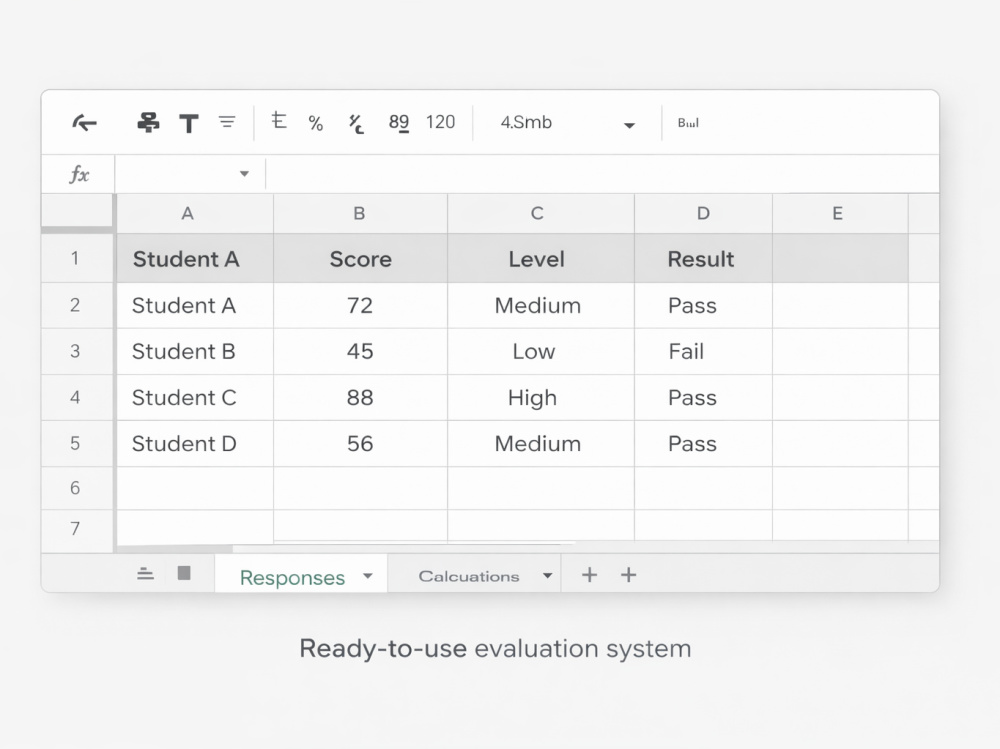The width and height of the screenshot is (1000, 749).
Task: Select row 2 header
Action: click(77, 305)
